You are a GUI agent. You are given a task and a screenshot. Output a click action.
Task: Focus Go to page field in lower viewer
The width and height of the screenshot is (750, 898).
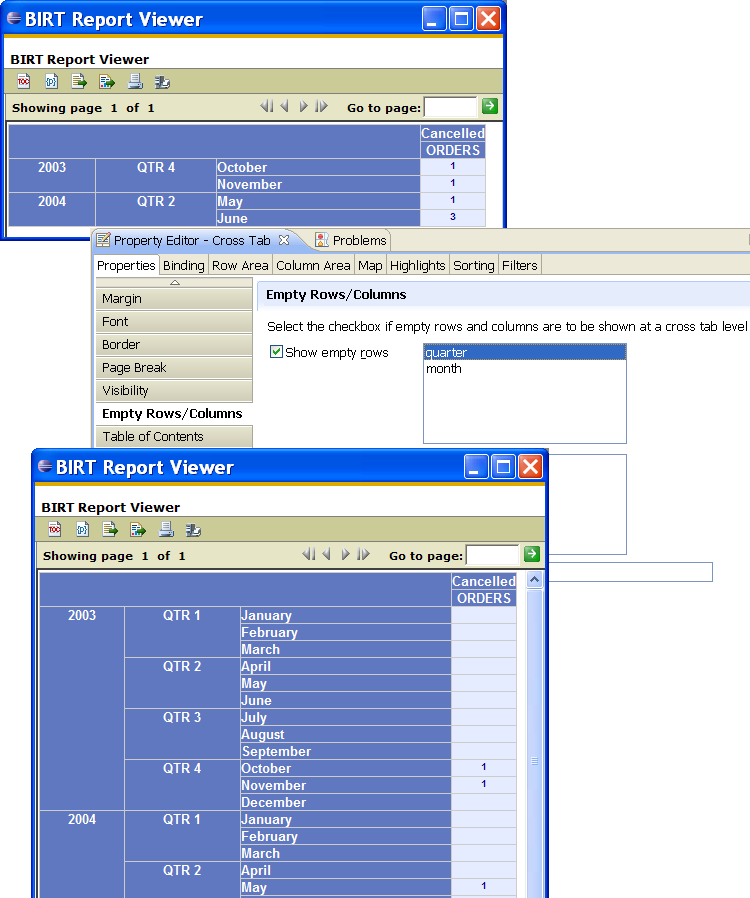492,555
